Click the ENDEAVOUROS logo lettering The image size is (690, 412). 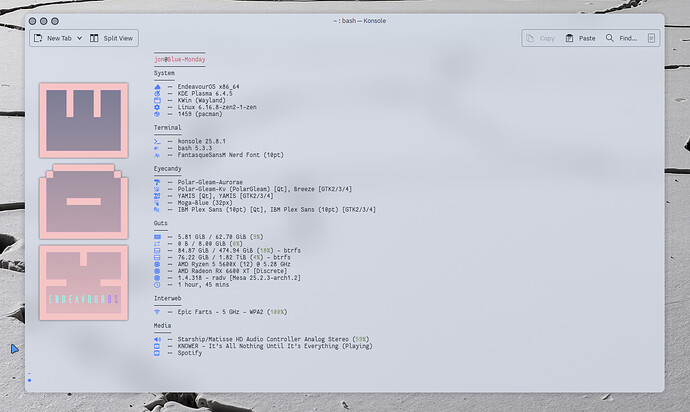pyautogui.click(x=84, y=299)
